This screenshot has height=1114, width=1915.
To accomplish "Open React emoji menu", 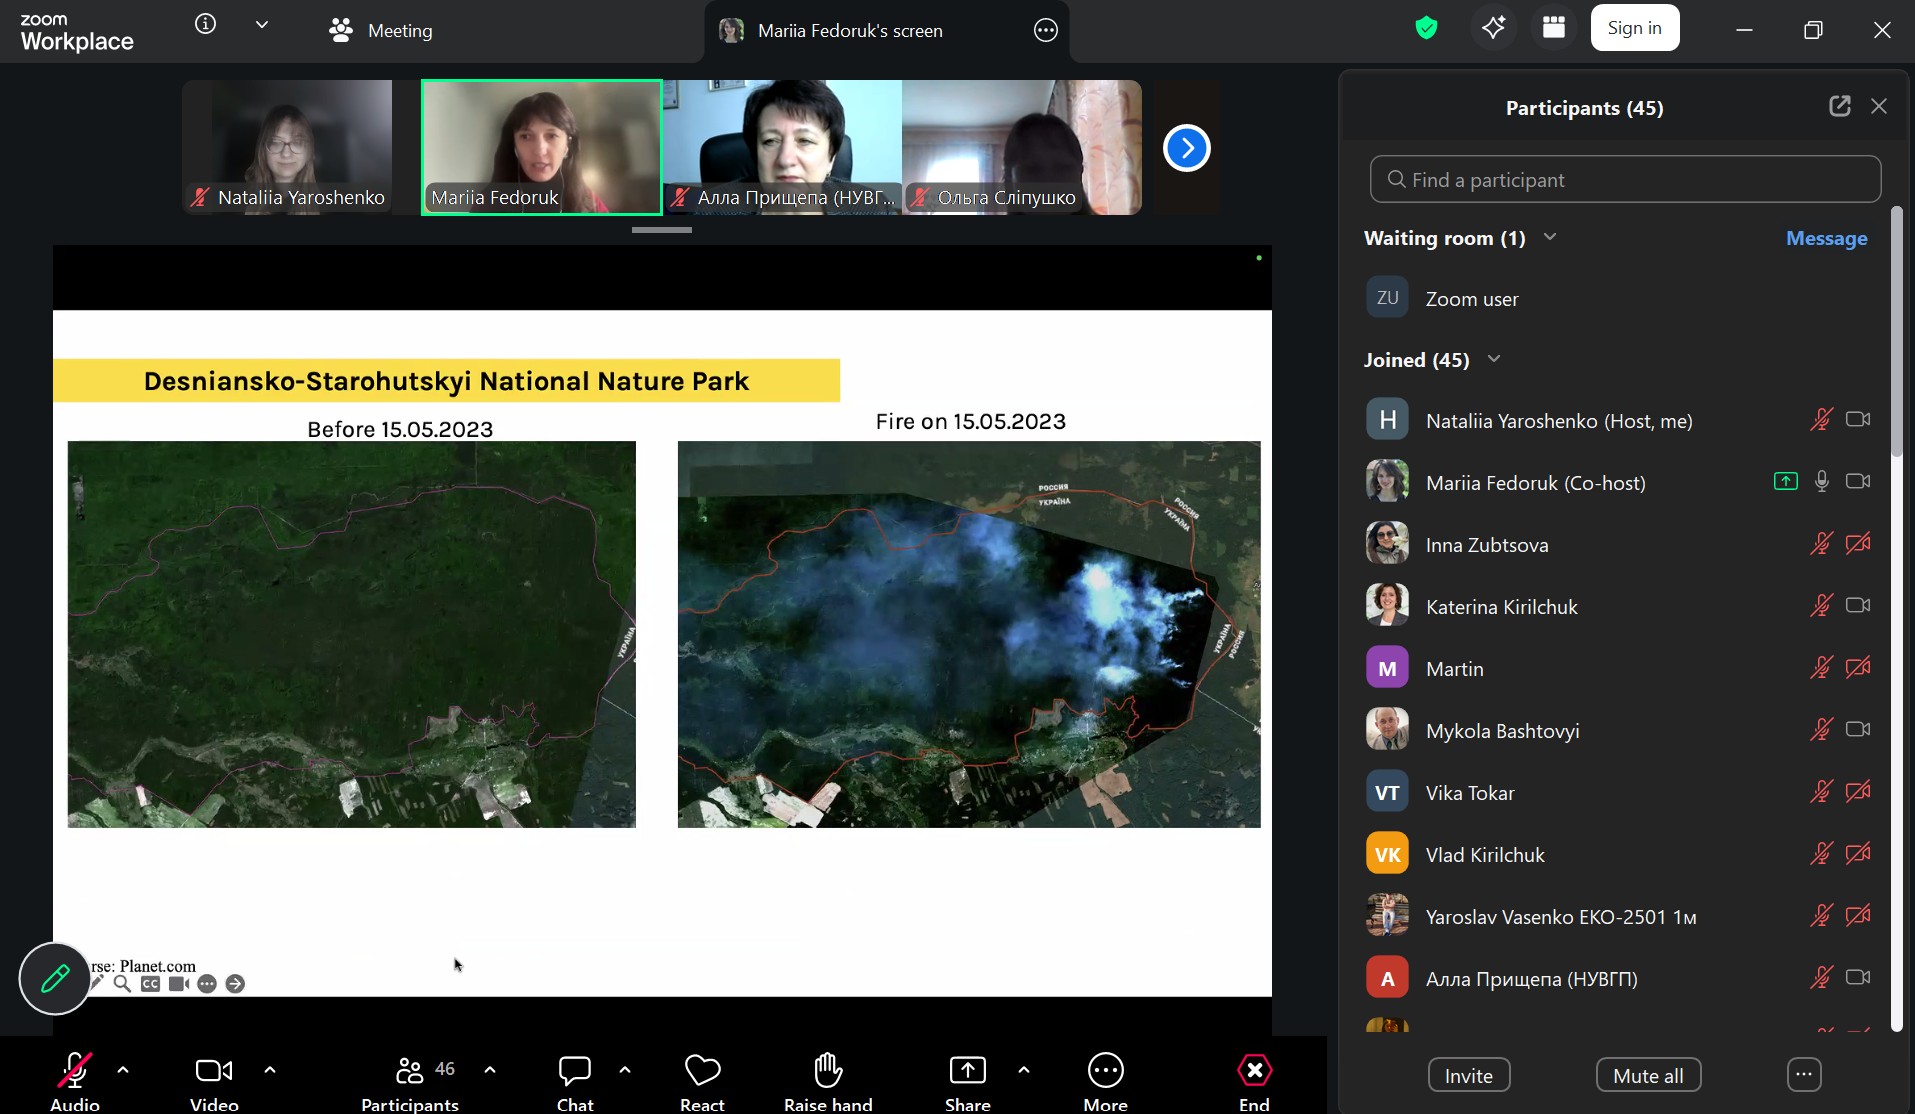I will (x=702, y=1080).
